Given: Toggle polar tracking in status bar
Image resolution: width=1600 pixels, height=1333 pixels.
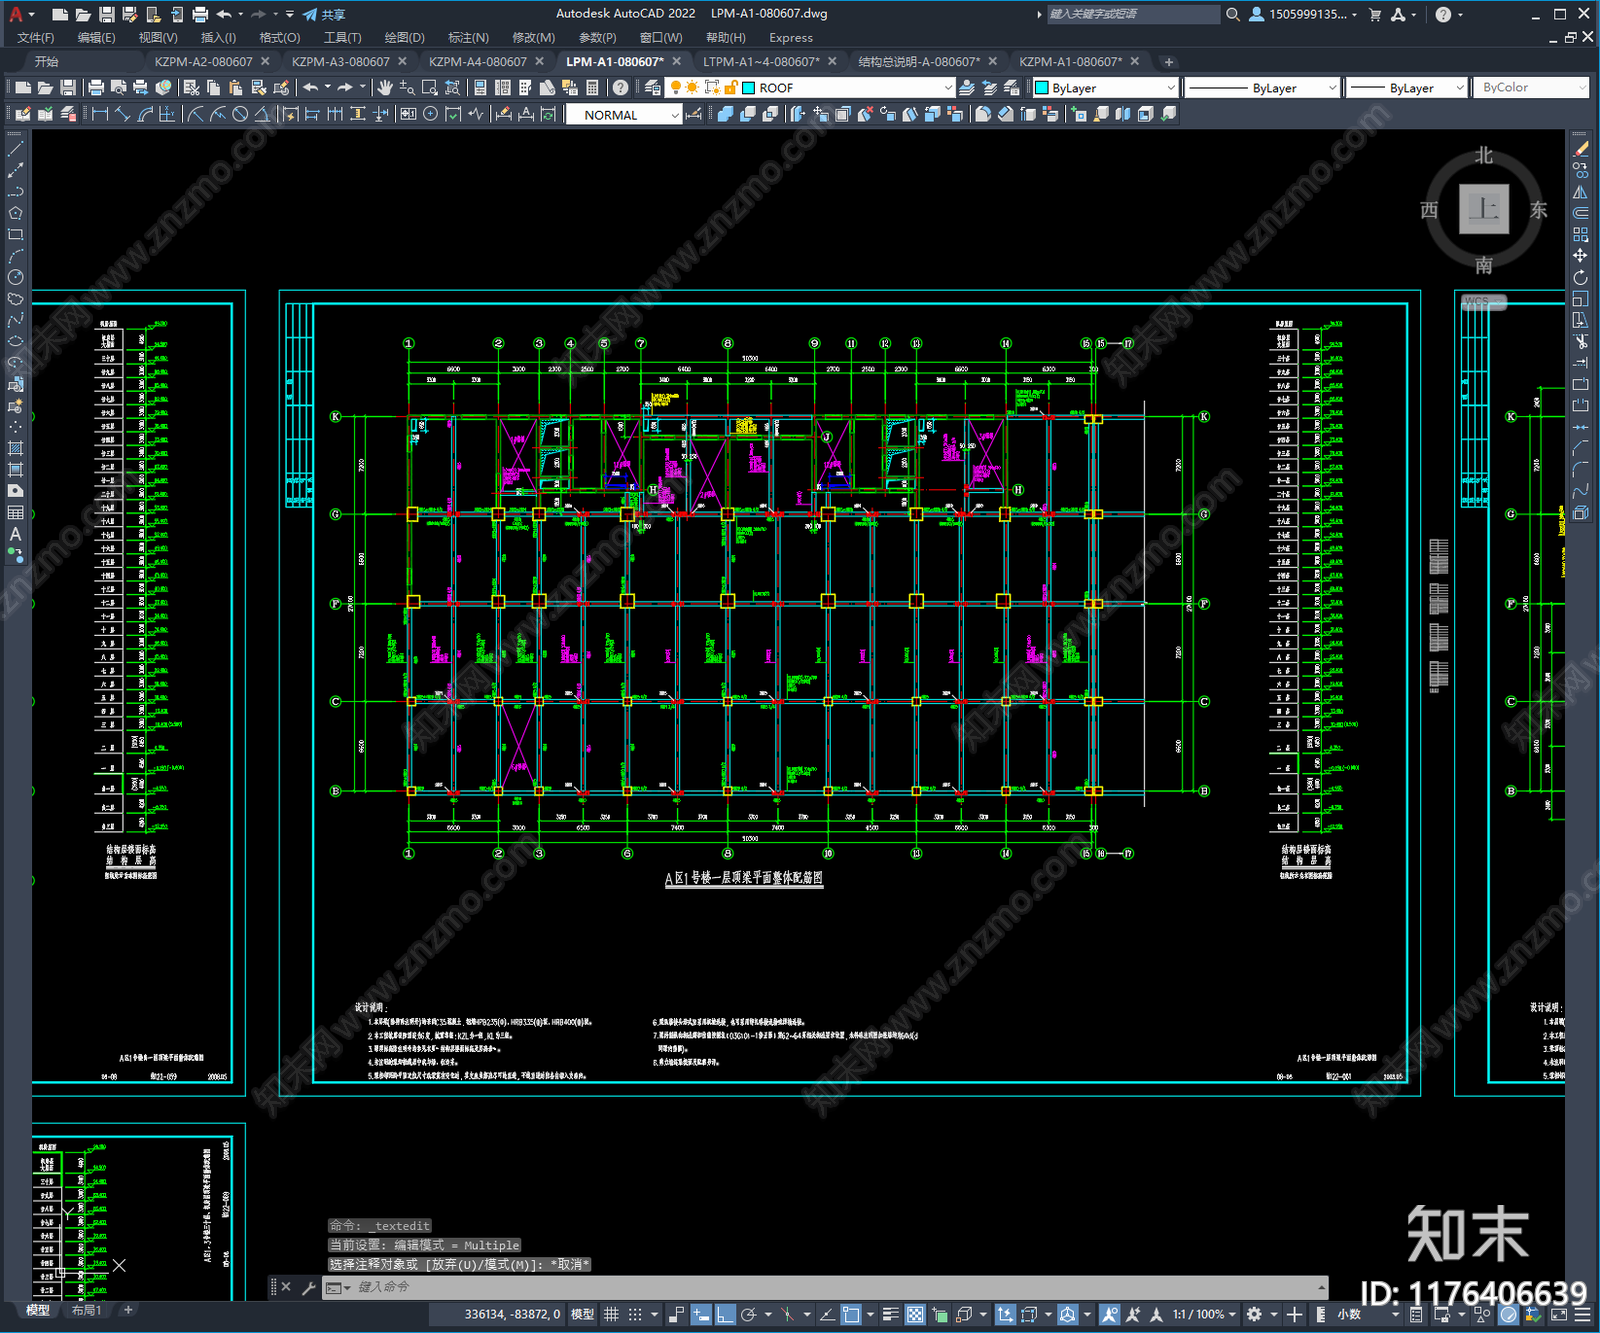Looking at the screenshot, I should click(x=748, y=1314).
